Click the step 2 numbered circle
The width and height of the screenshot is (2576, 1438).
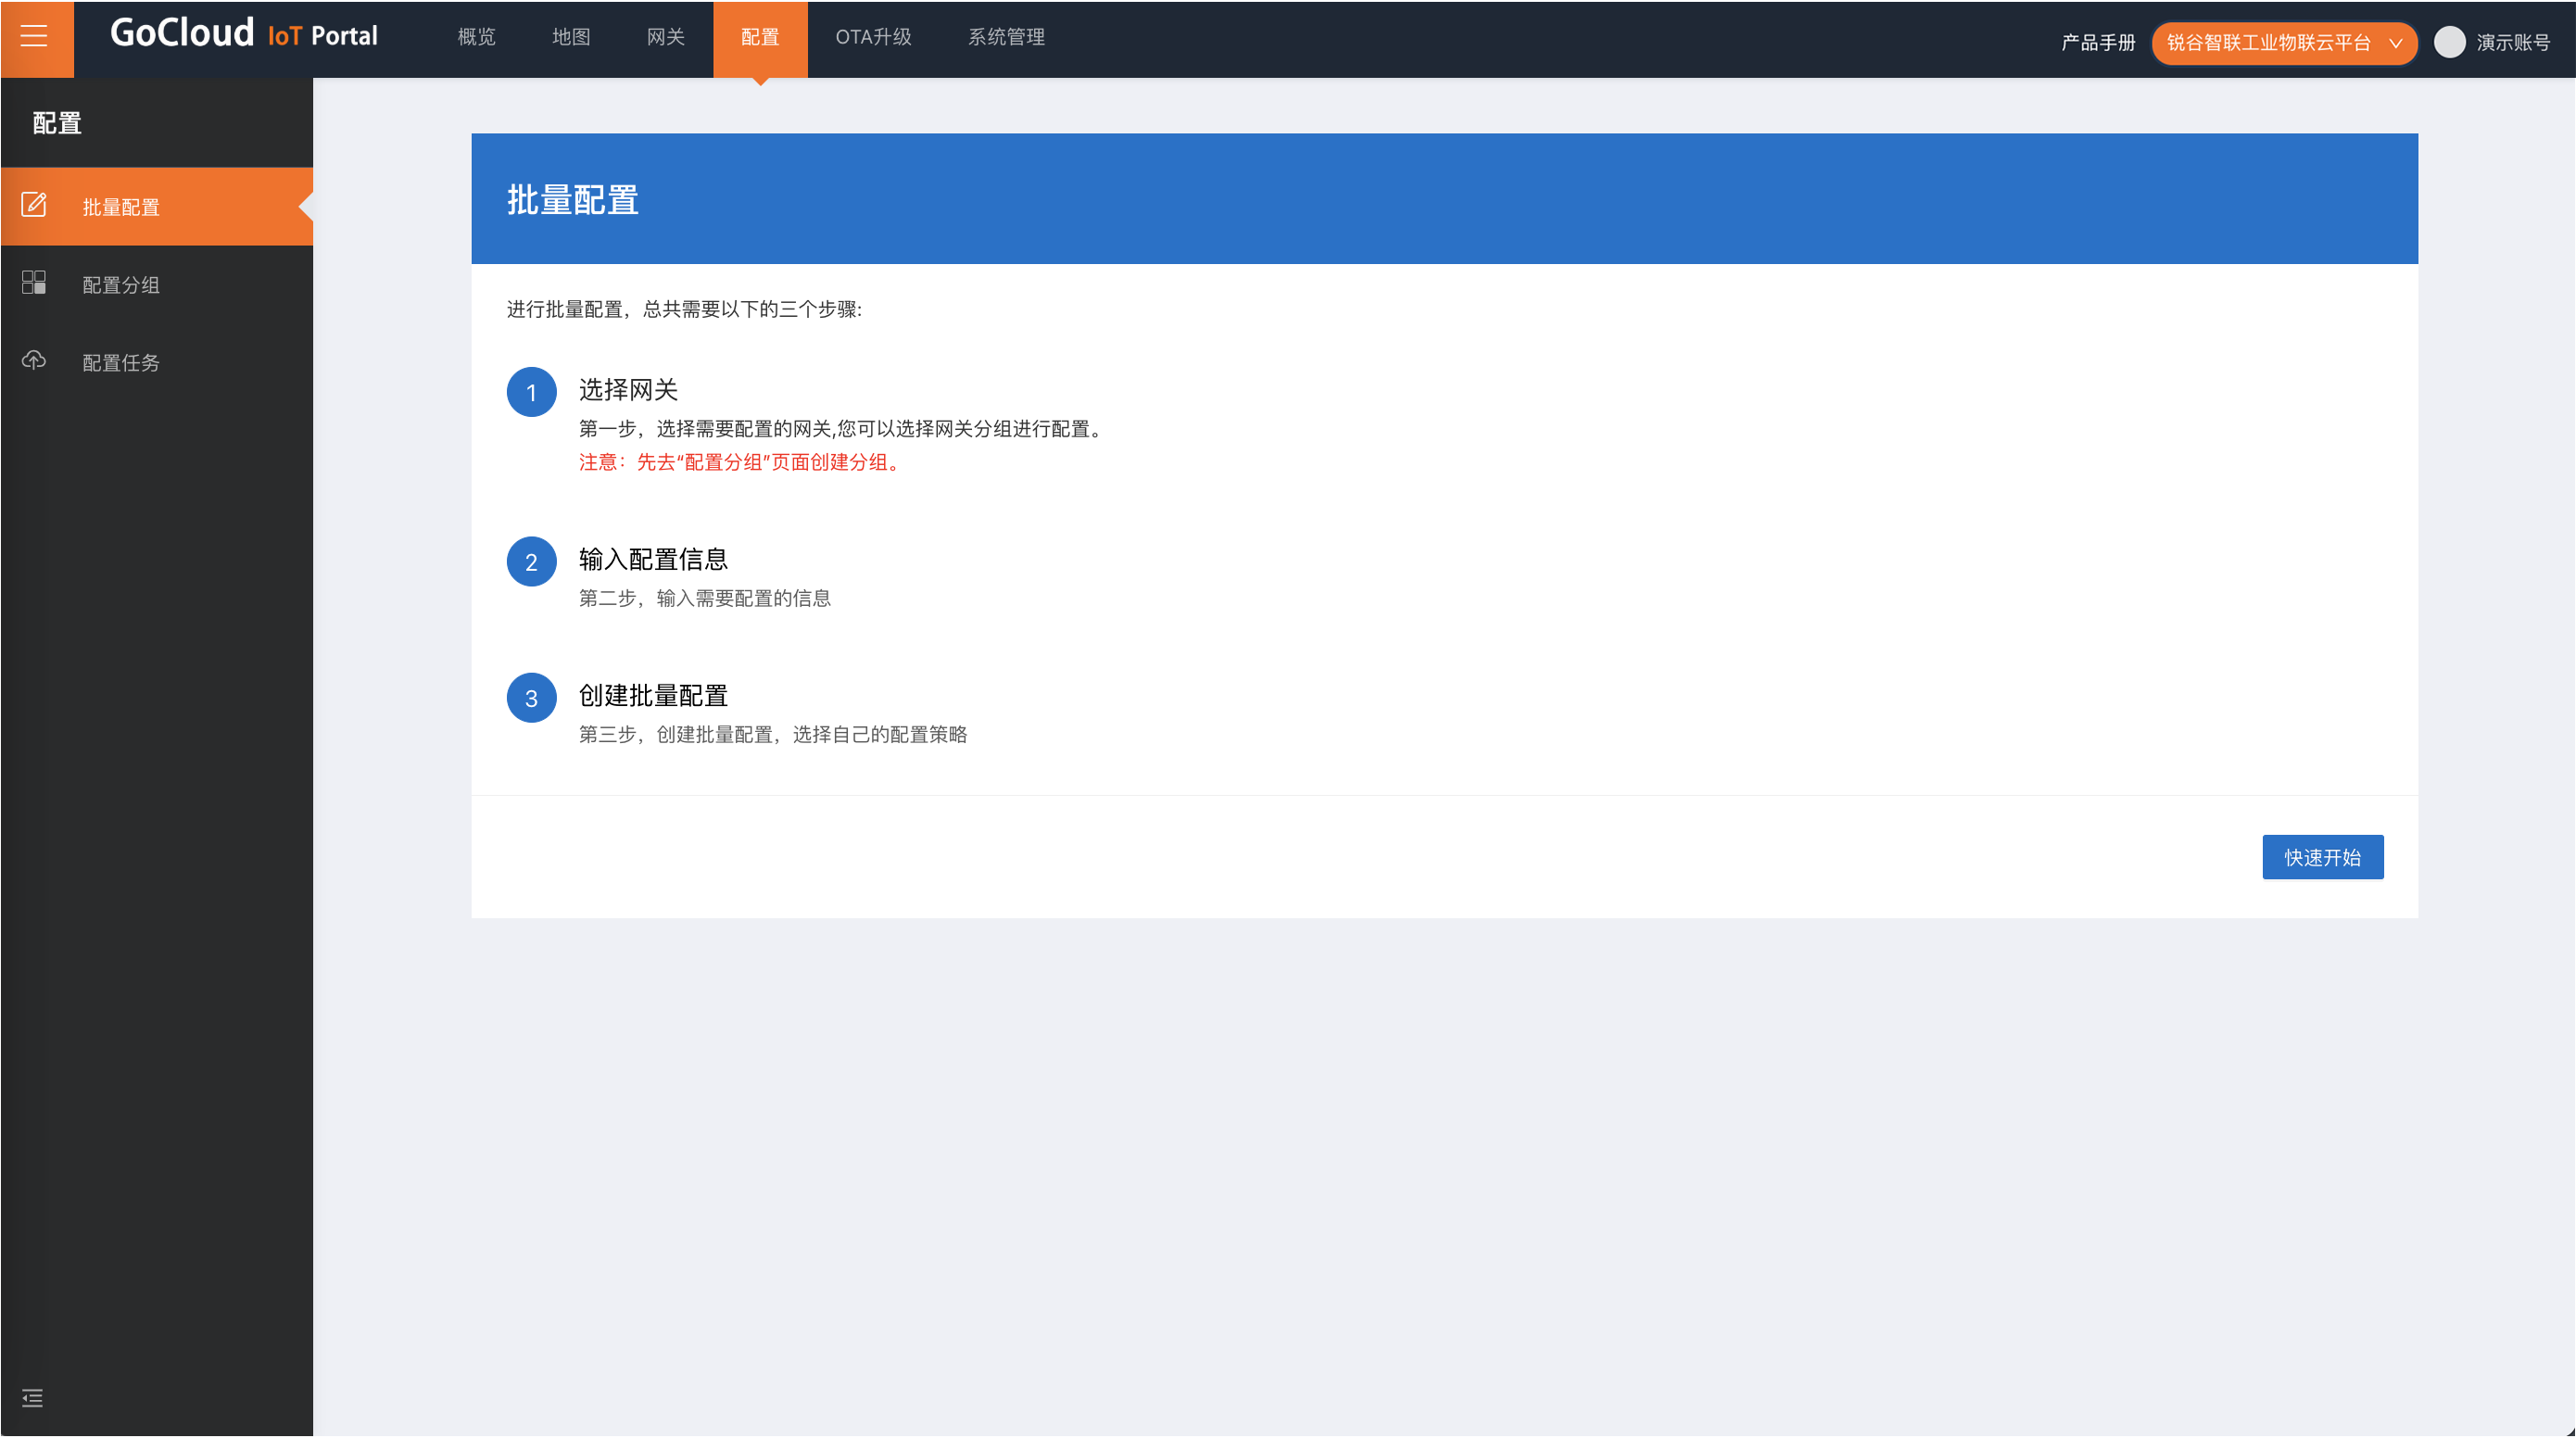point(531,562)
